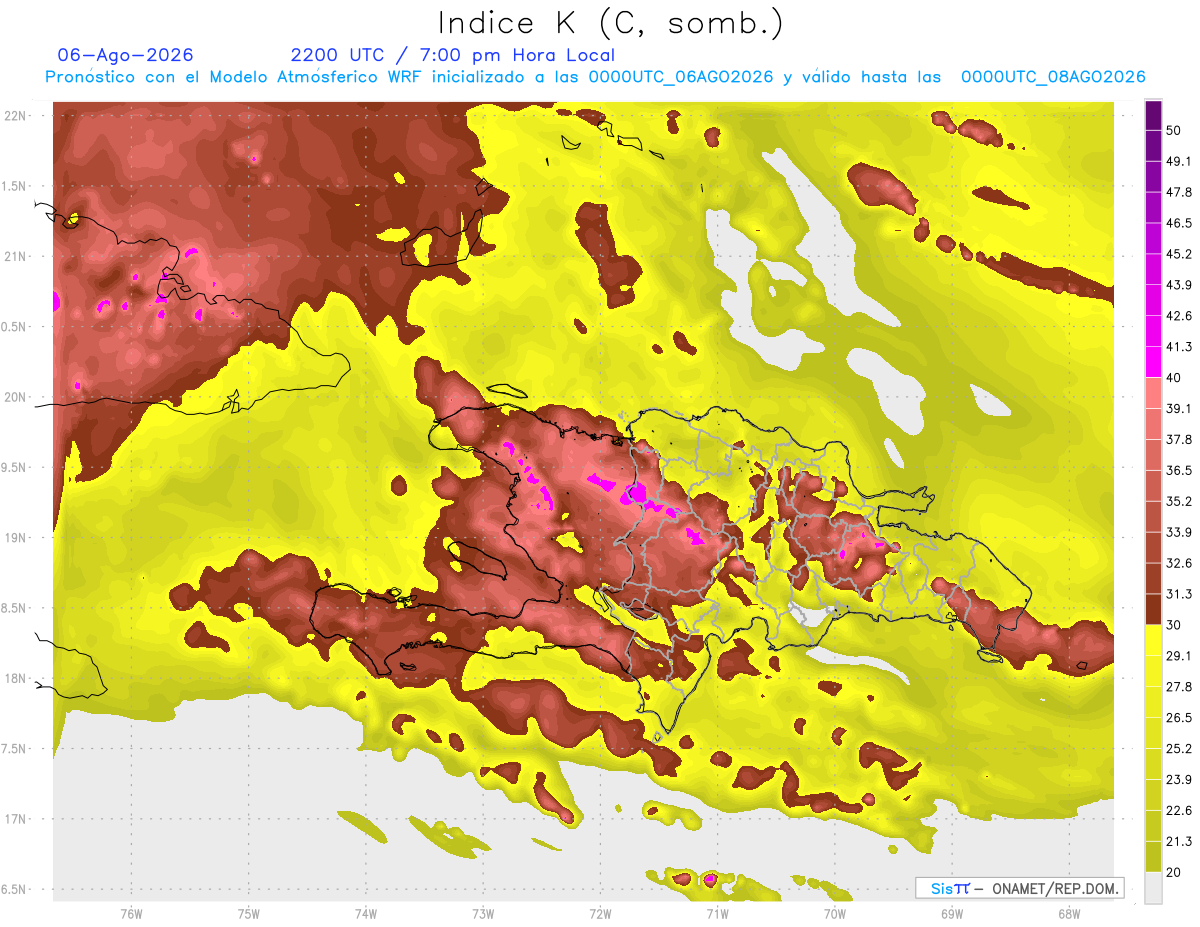This screenshot has height=927, width=1200.
Task: Click the "0000UTC_08AGO2026" valid-until time text
Action: (1053, 77)
